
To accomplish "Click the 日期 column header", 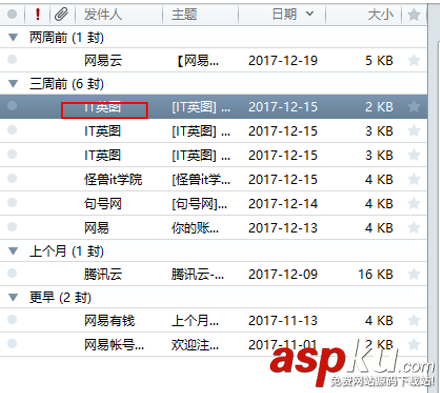I will point(284,14).
